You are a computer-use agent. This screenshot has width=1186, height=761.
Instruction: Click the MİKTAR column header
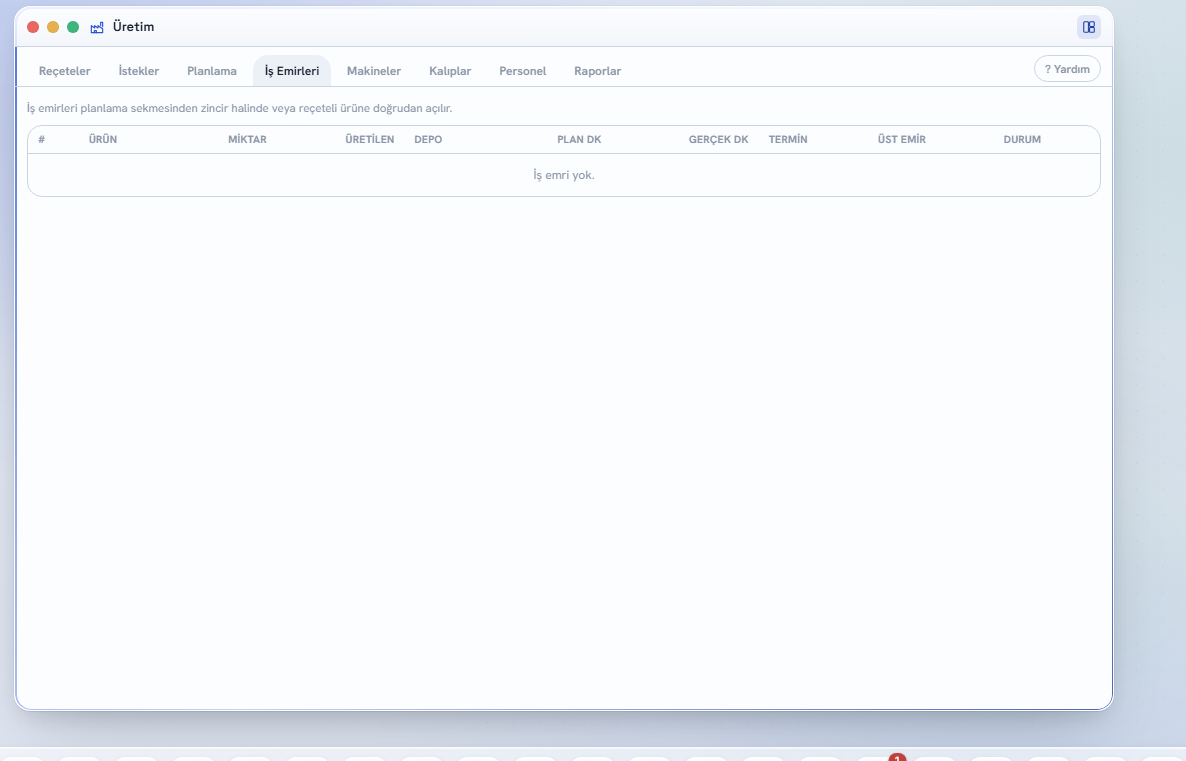click(x=247, y=139)
